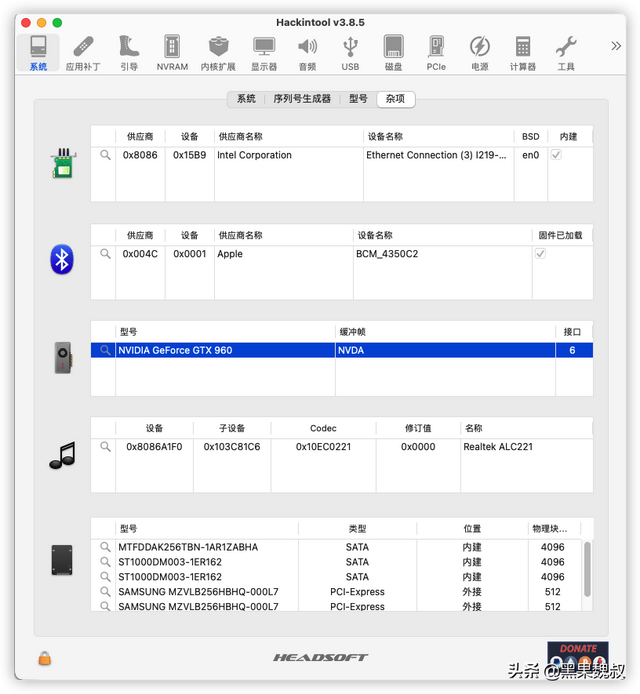This screenshot has height=694, width=640.
Task: Open the 系统 toolbar section
Action: [x=39, y=53]
